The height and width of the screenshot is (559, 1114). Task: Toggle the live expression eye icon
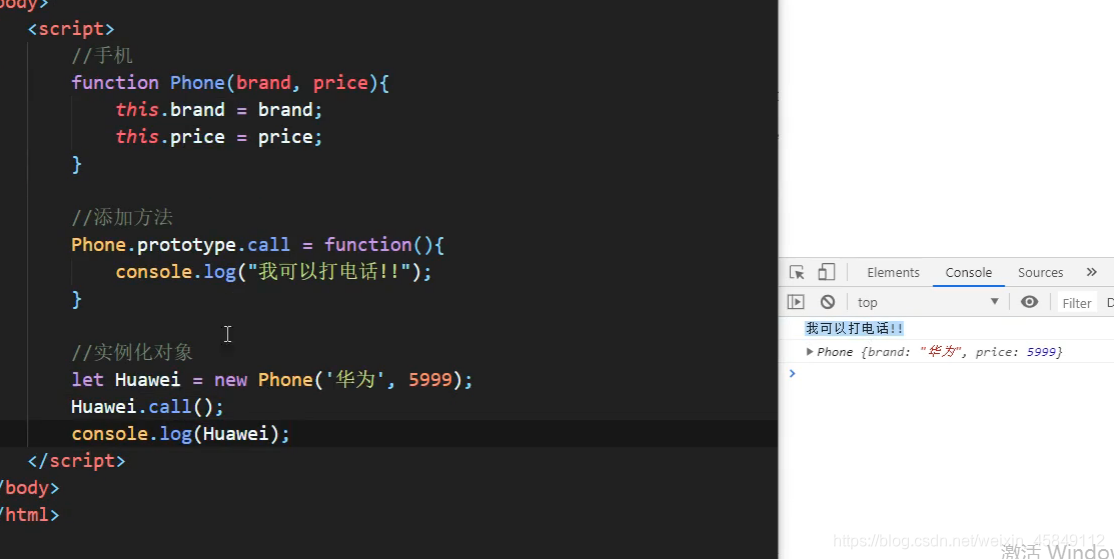pyautogui.click(x=1029, y=302)
